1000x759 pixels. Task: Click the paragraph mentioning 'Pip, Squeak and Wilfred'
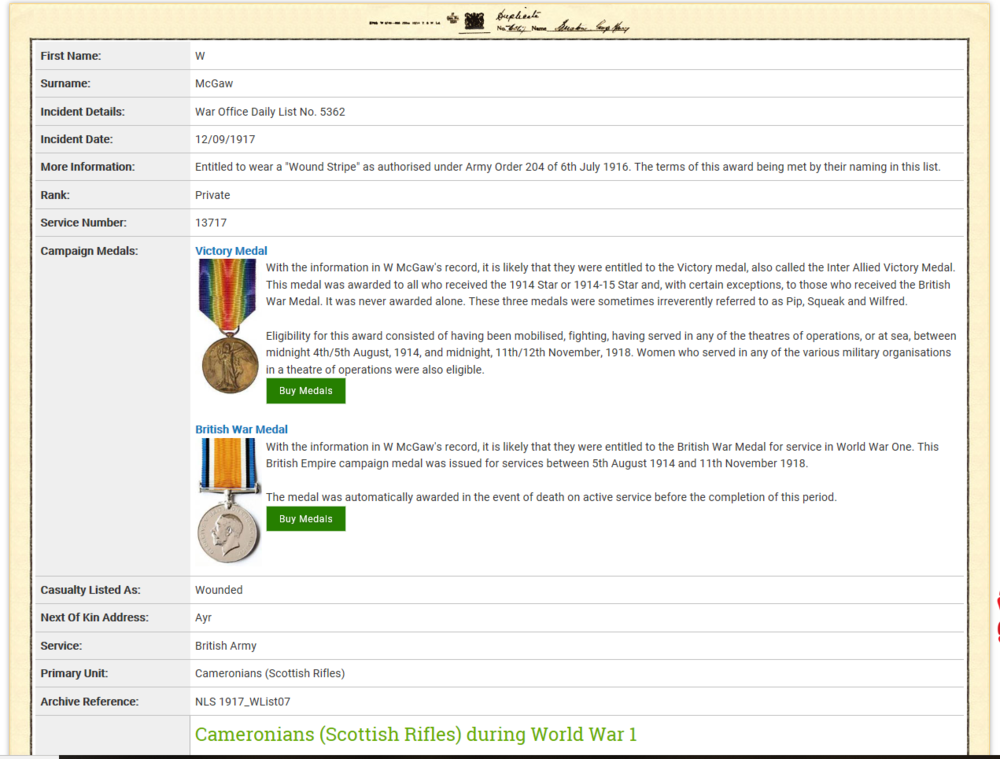click(610, 284)
